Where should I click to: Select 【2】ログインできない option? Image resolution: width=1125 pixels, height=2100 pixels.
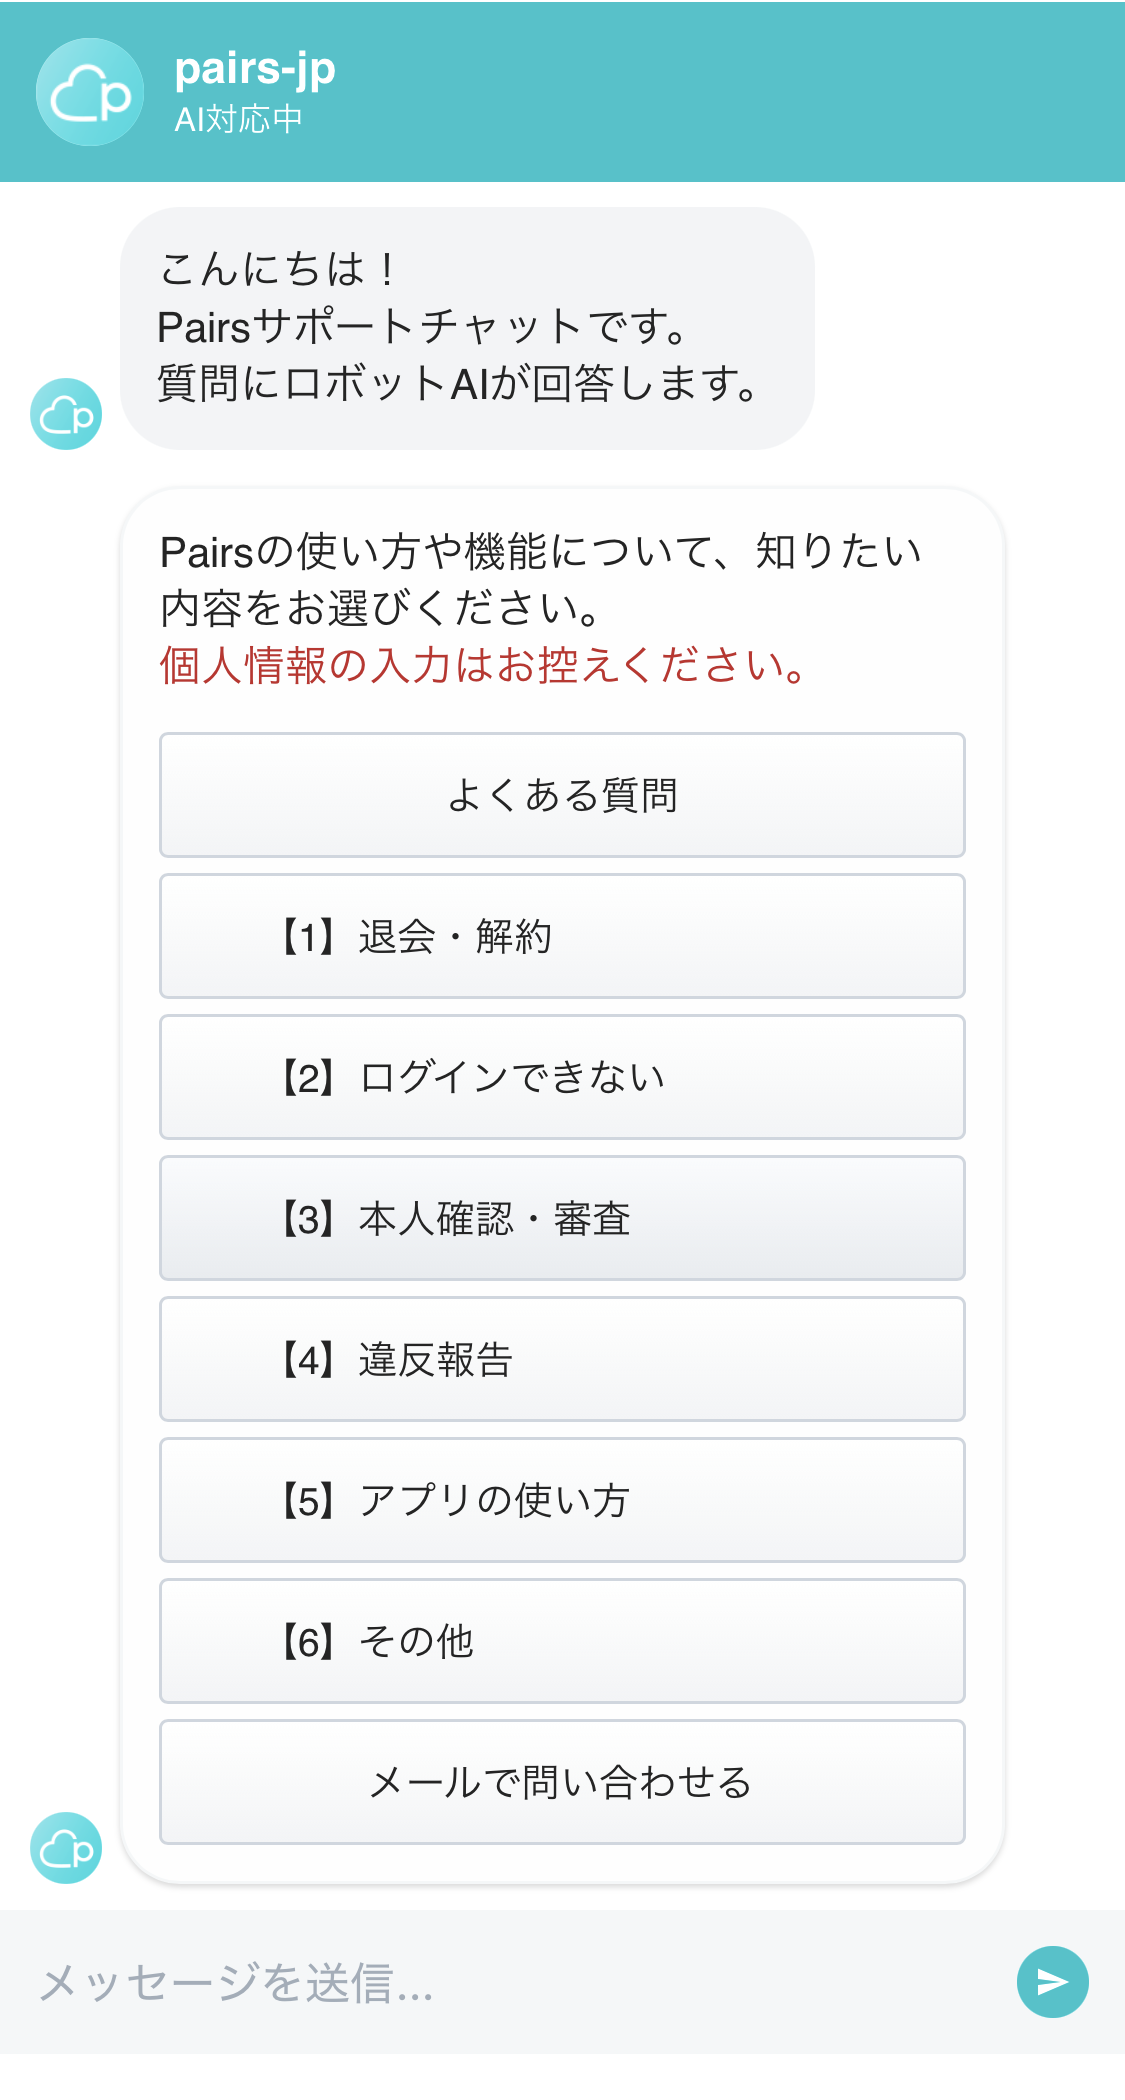[x=562, y=1077]
